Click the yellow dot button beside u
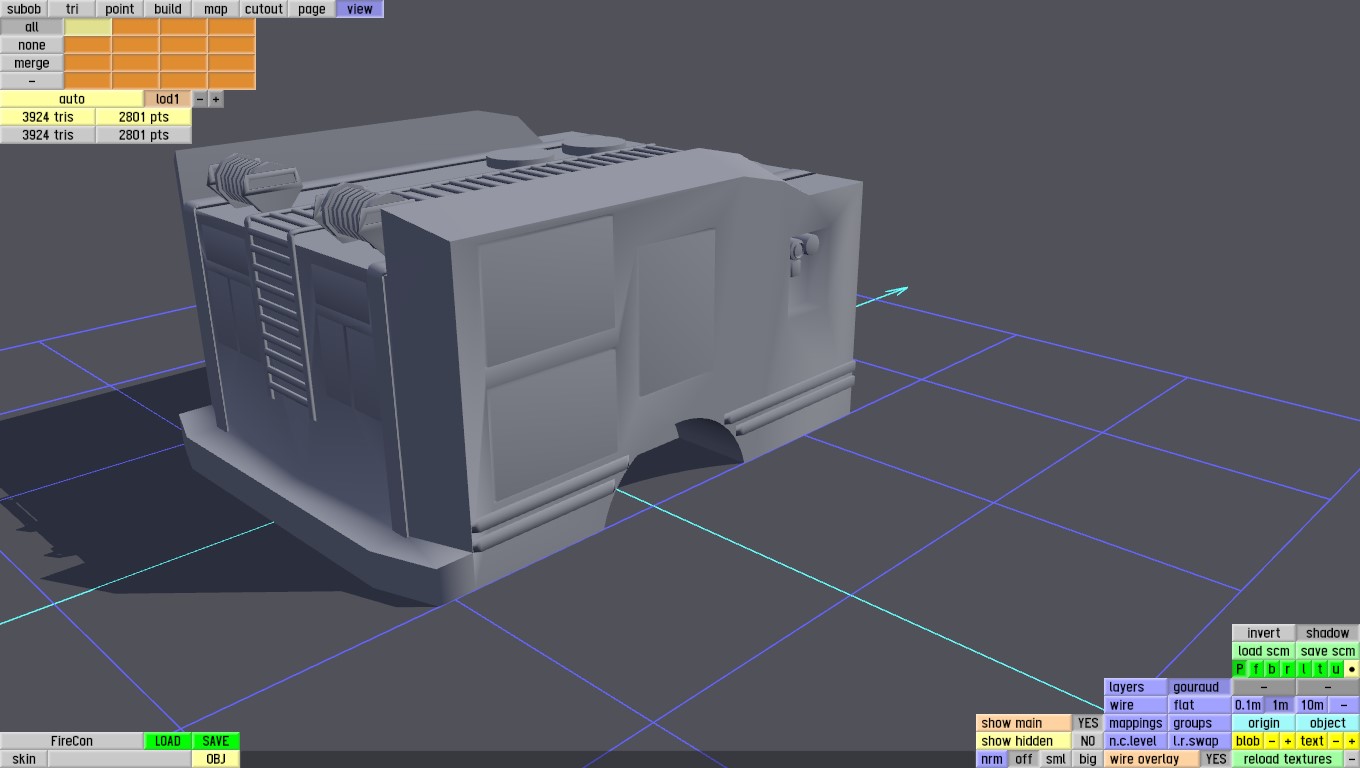Image resolution: width=1360 pixels, height=768 pixels. (x=1352, y=669)
